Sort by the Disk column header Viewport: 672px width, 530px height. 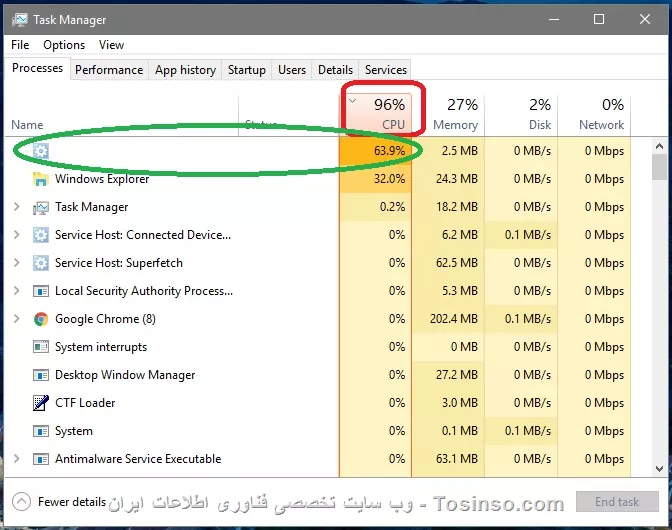pos(521,115)
